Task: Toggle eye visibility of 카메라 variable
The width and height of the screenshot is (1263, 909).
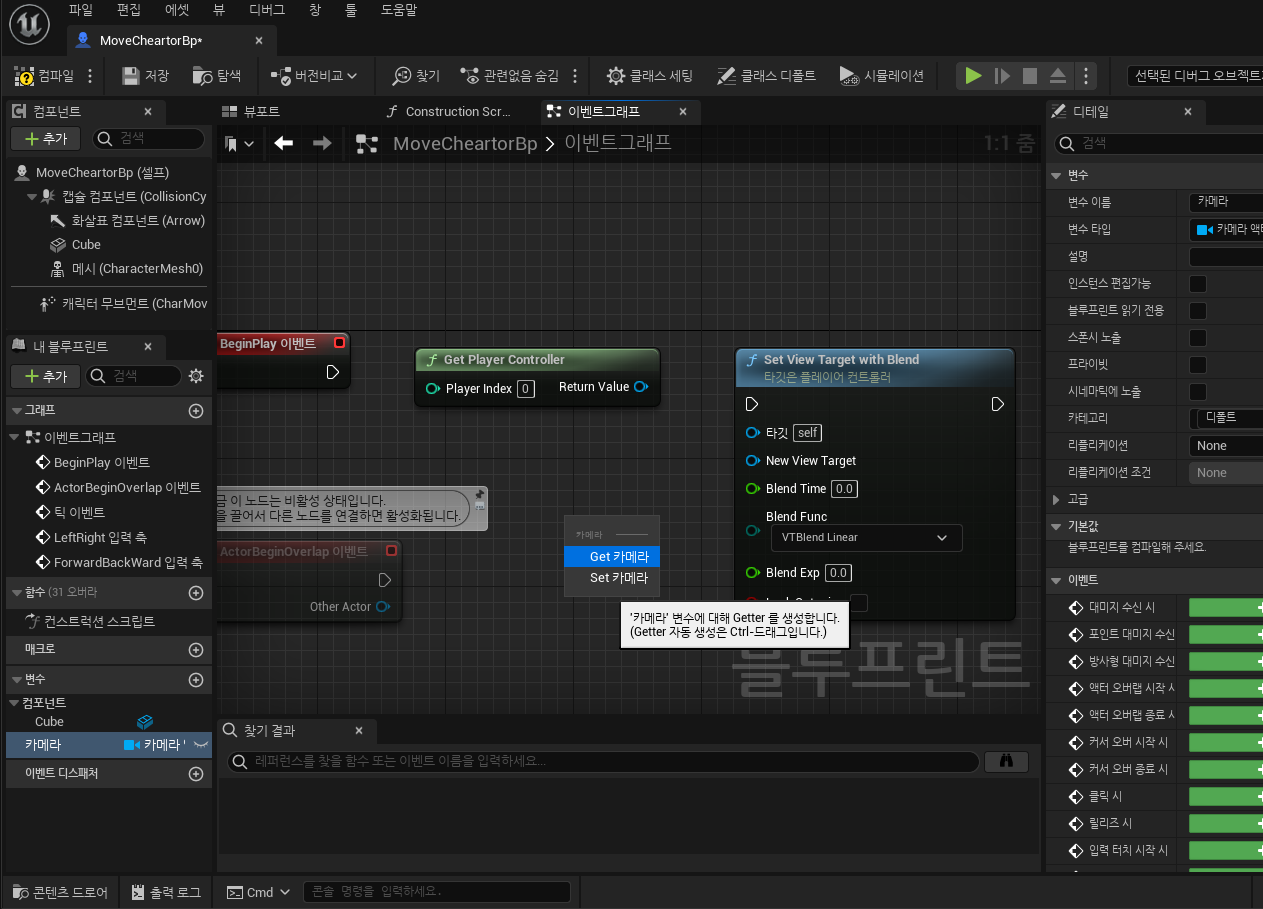Action: 200,745
